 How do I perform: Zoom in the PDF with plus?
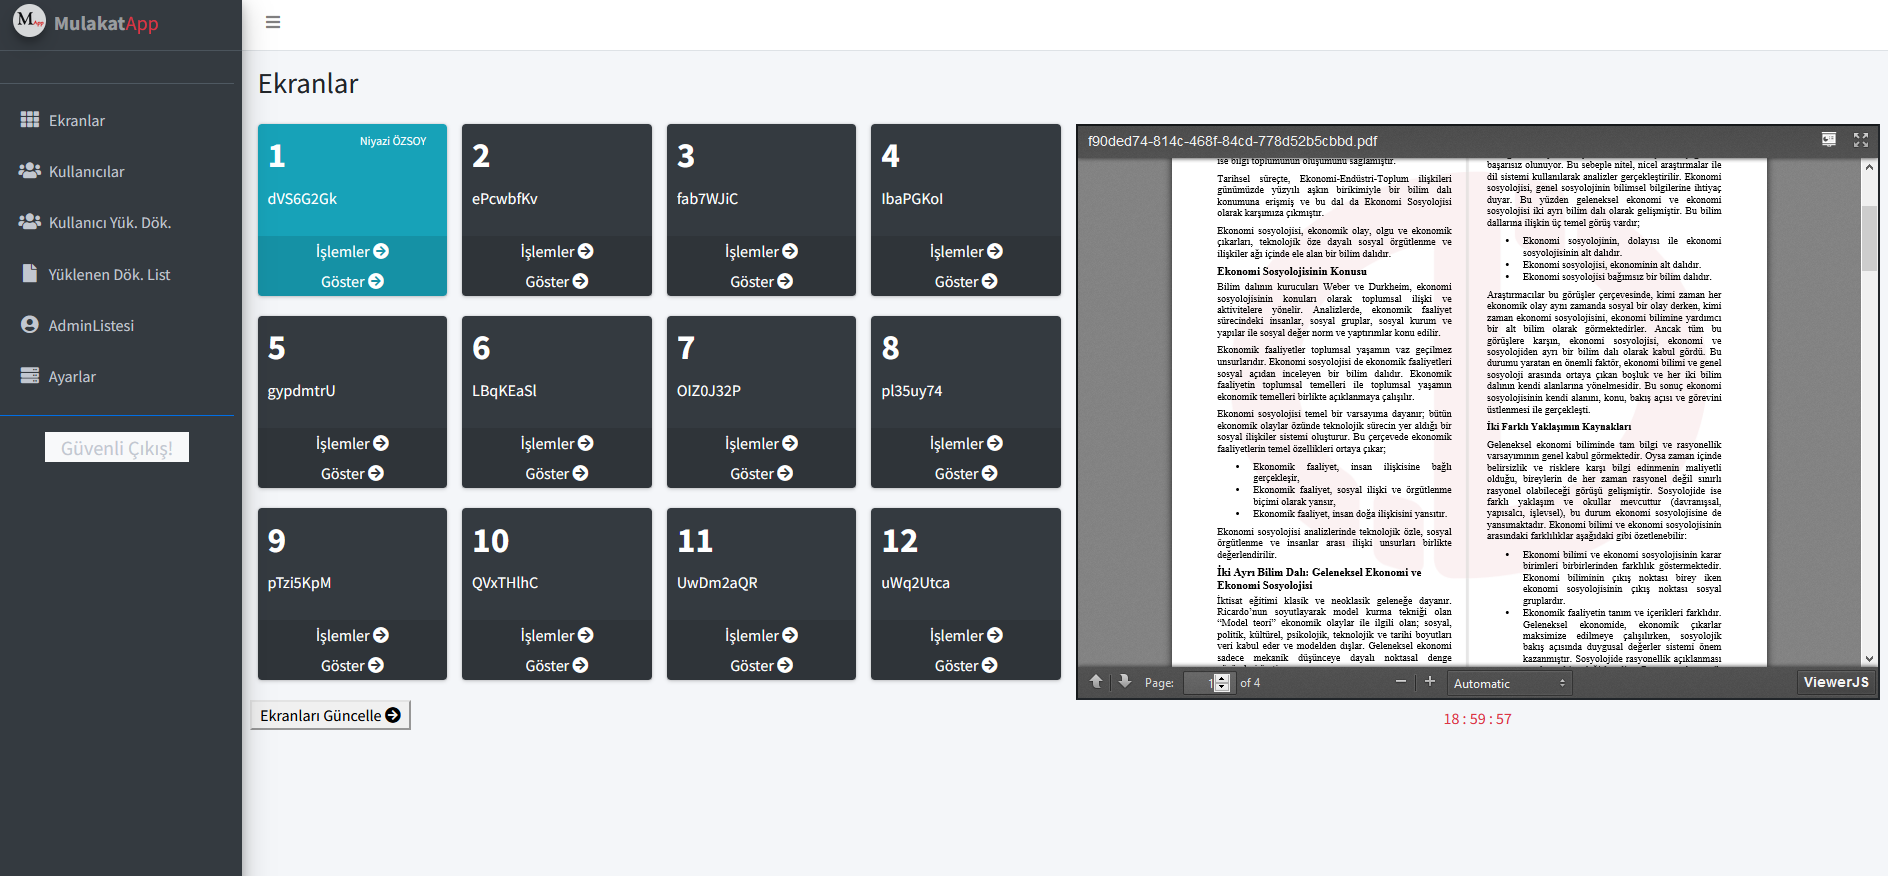(x=1430, y=681)
